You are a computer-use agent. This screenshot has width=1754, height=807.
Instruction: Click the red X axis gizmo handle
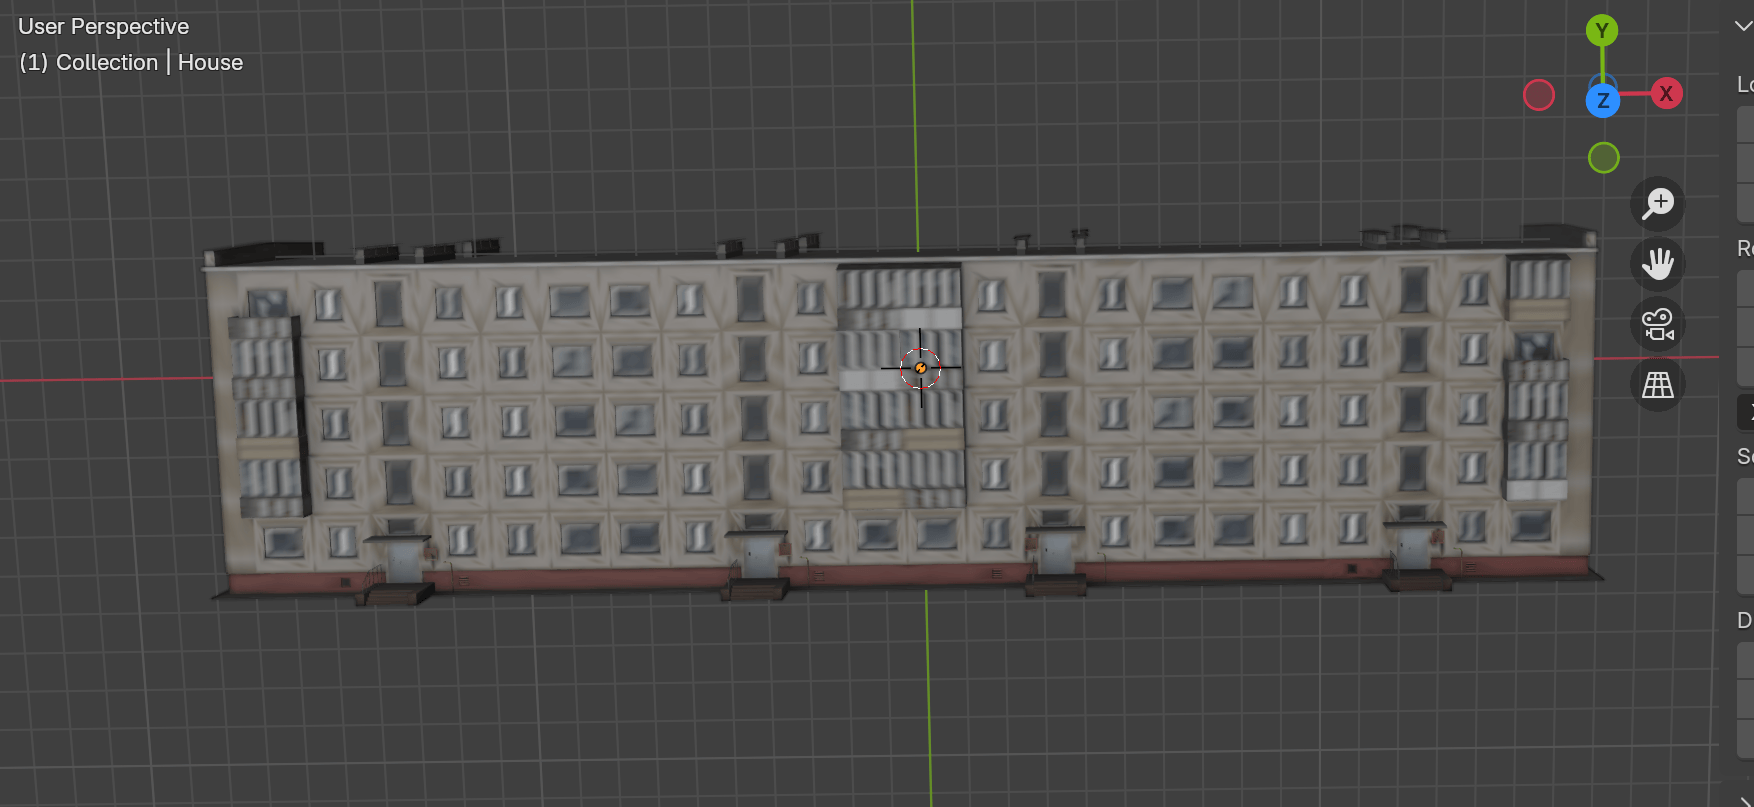point(1666,94)
